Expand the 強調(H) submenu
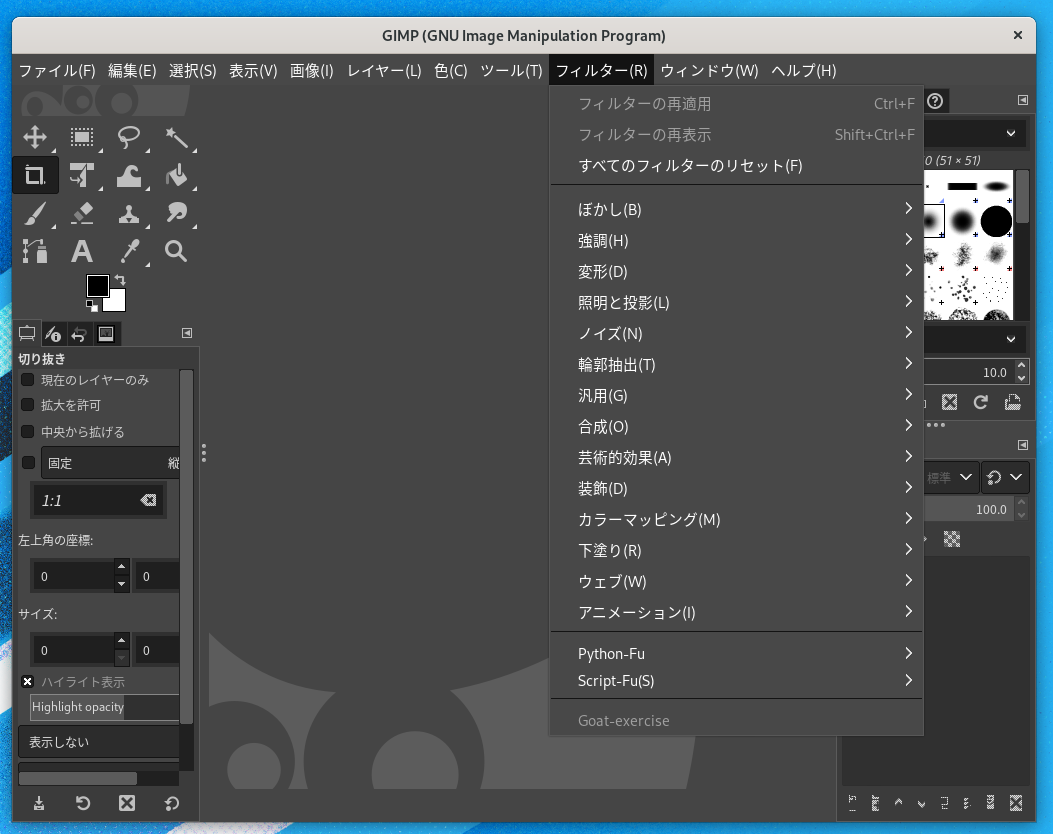Image resolution: width=1053 pixels, height=834 pixels. click(x=736, y=240)
